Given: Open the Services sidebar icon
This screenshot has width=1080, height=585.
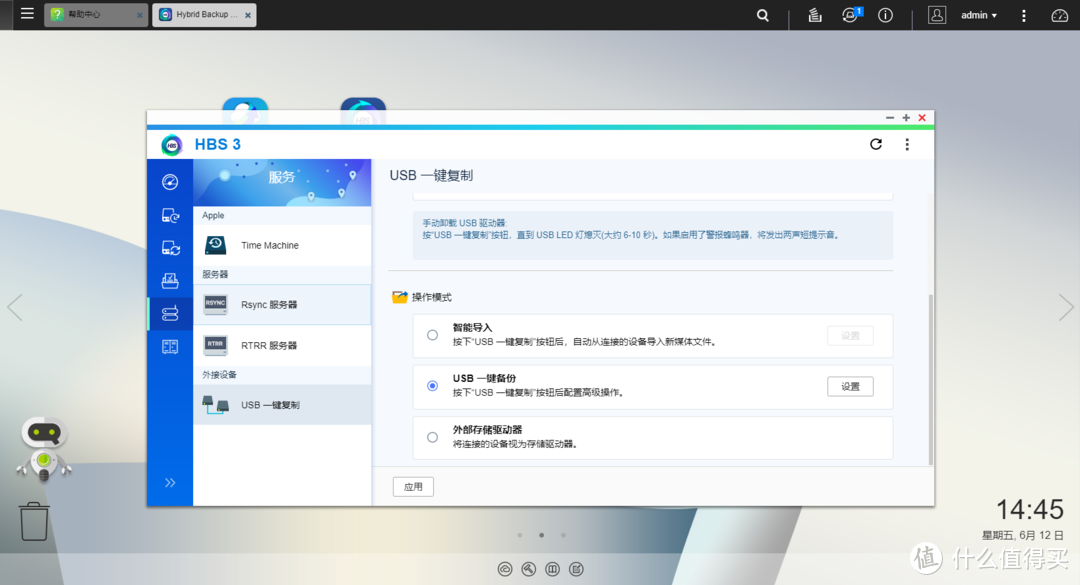Looking at the screenshot, I should tap(170, 313).
